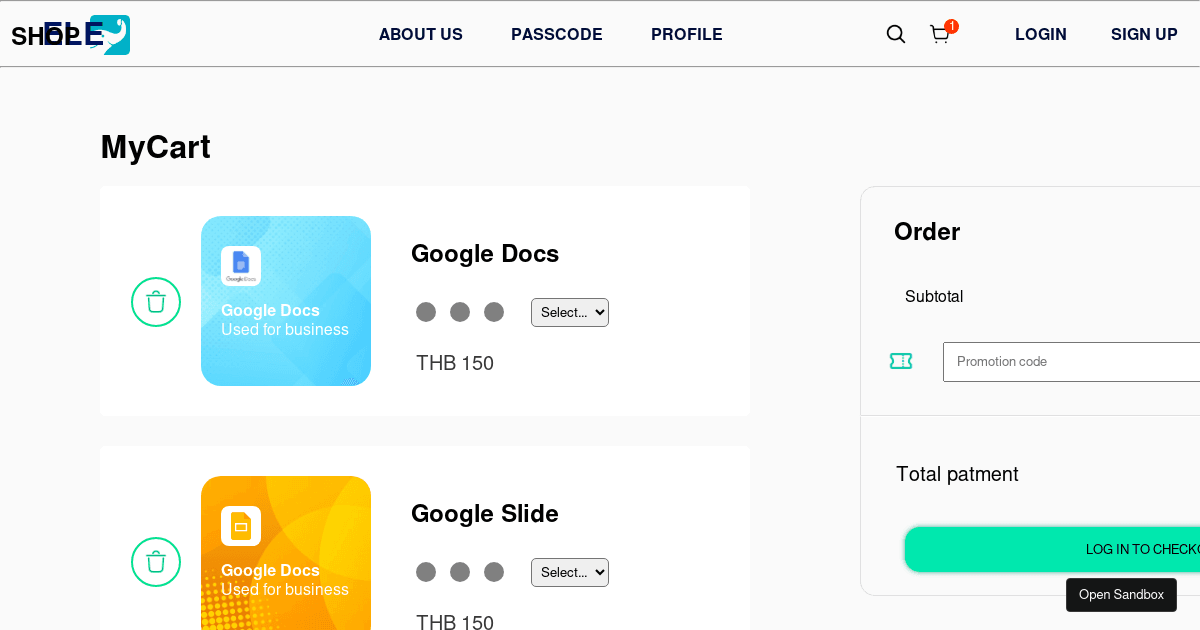This screenshot has height=630, width=1200.
Task: Select second gray dot of Google Docs
Action: [460, 312]
